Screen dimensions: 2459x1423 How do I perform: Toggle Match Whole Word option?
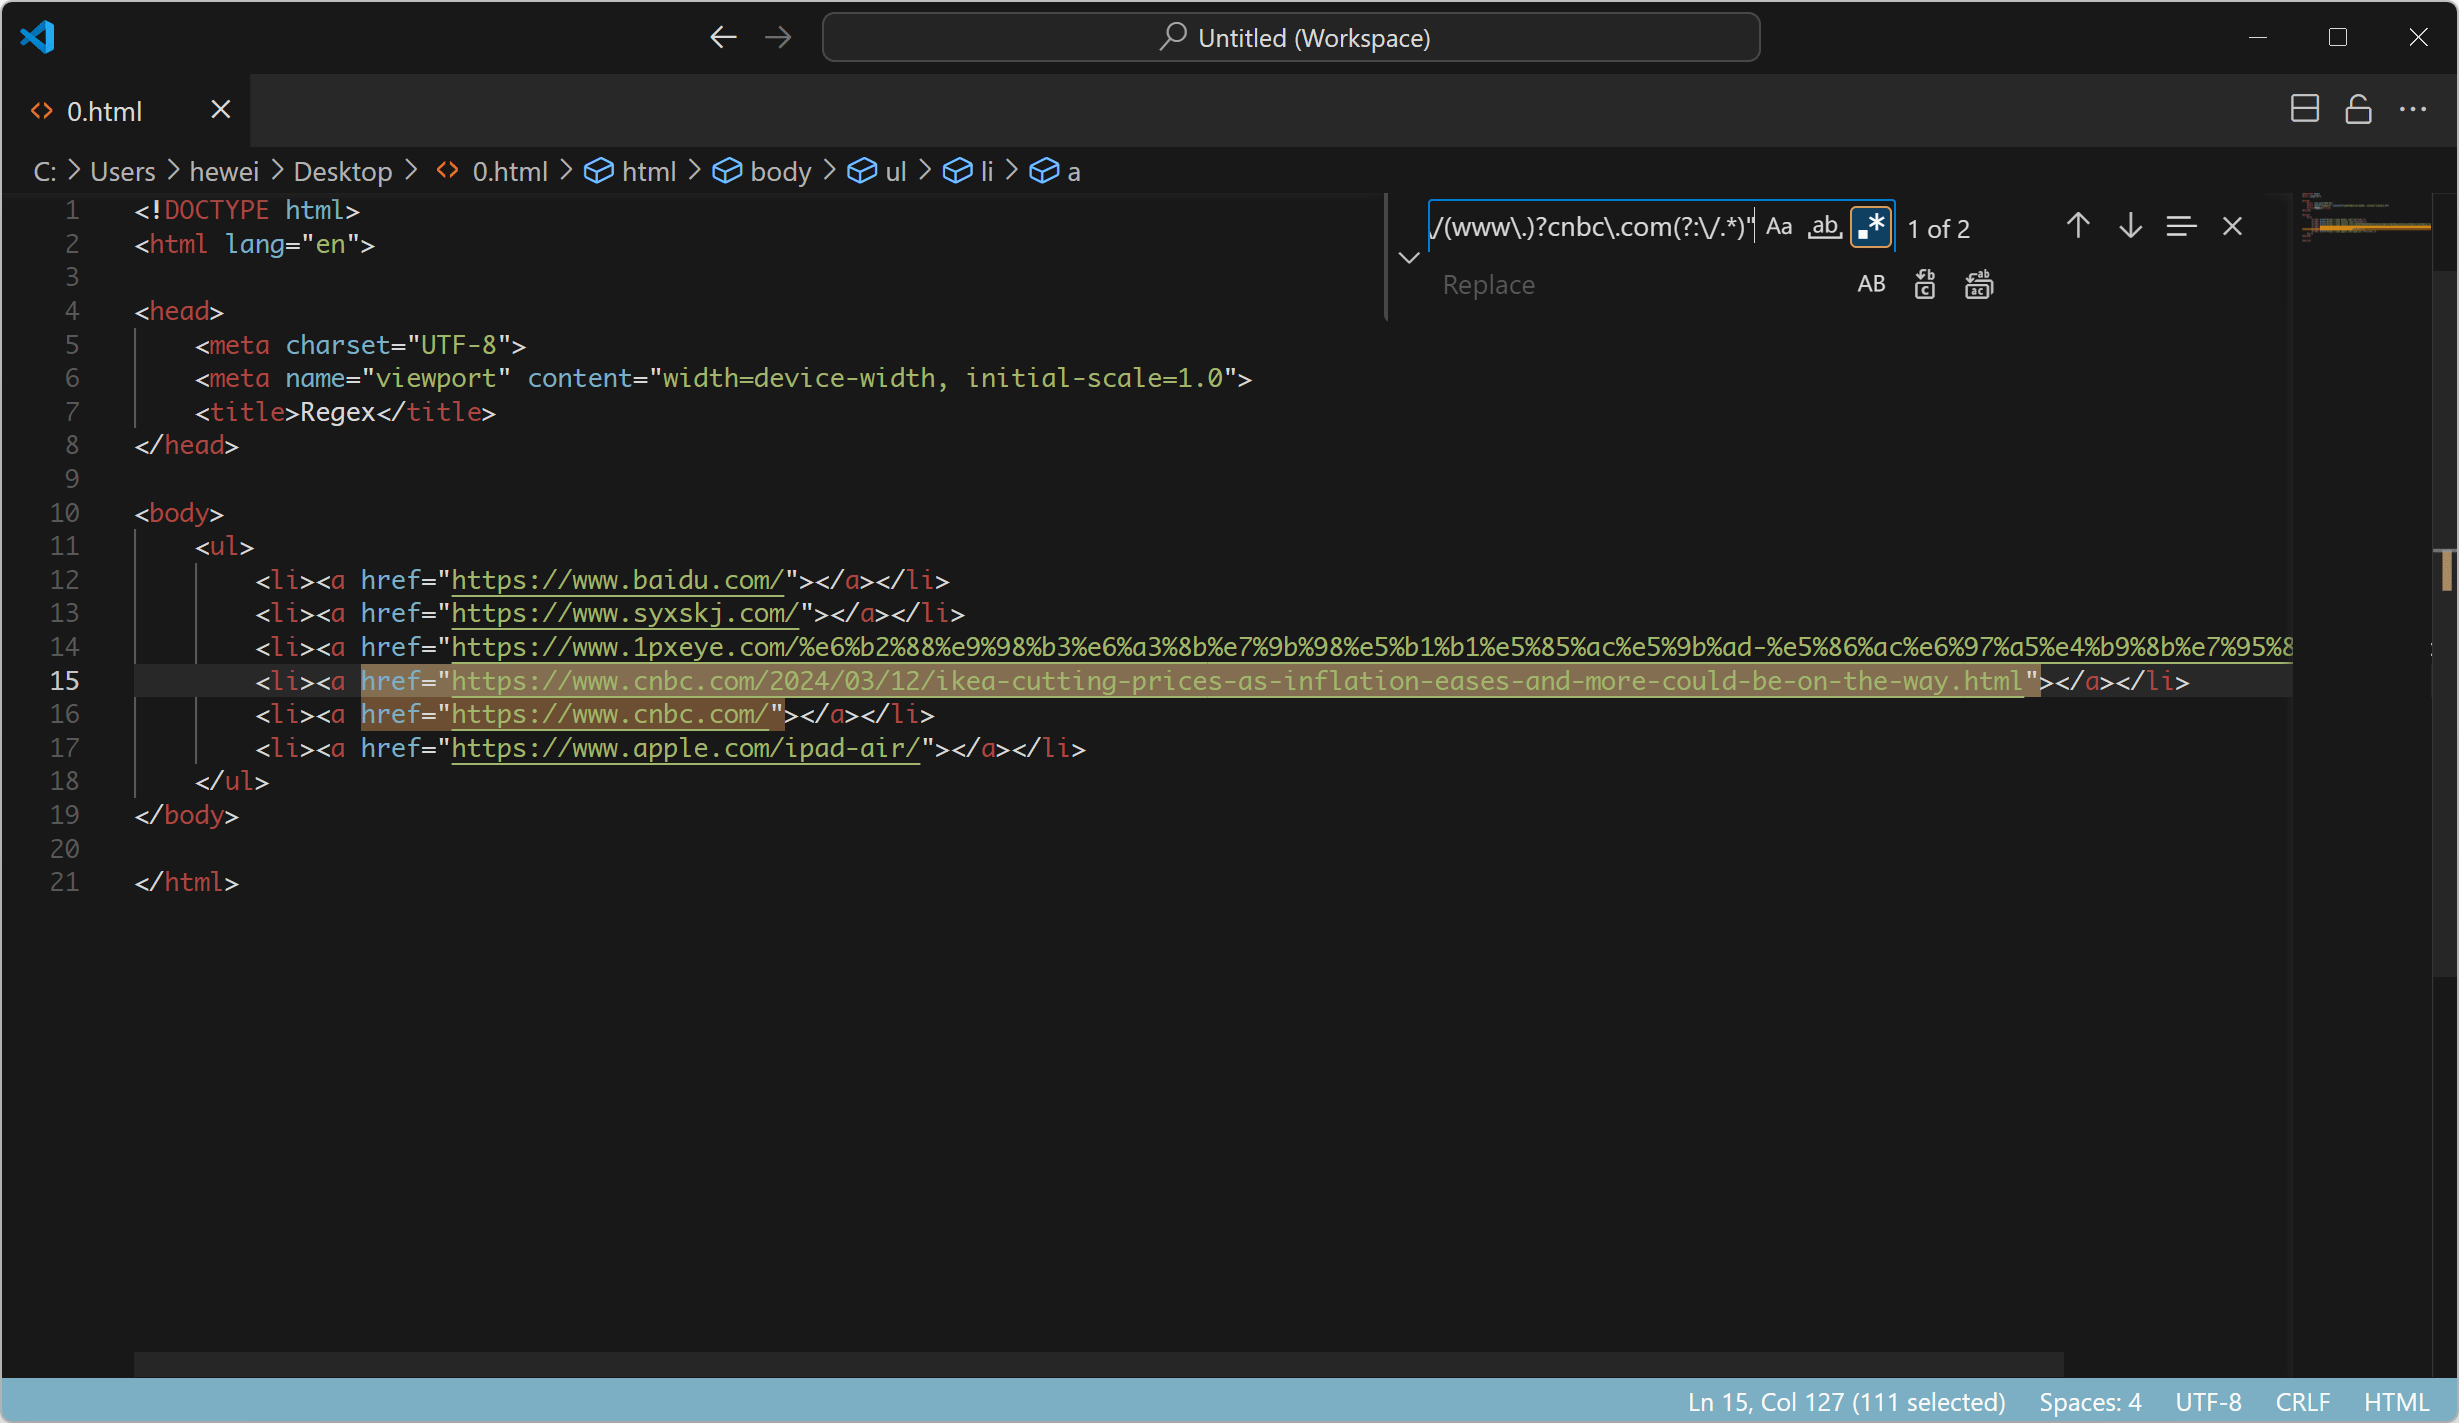tap(1824, 227)
